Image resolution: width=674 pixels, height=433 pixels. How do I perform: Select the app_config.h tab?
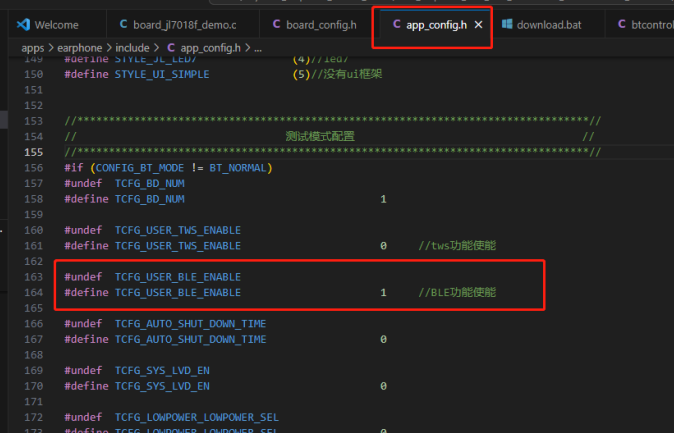click(x=436, y=25)
